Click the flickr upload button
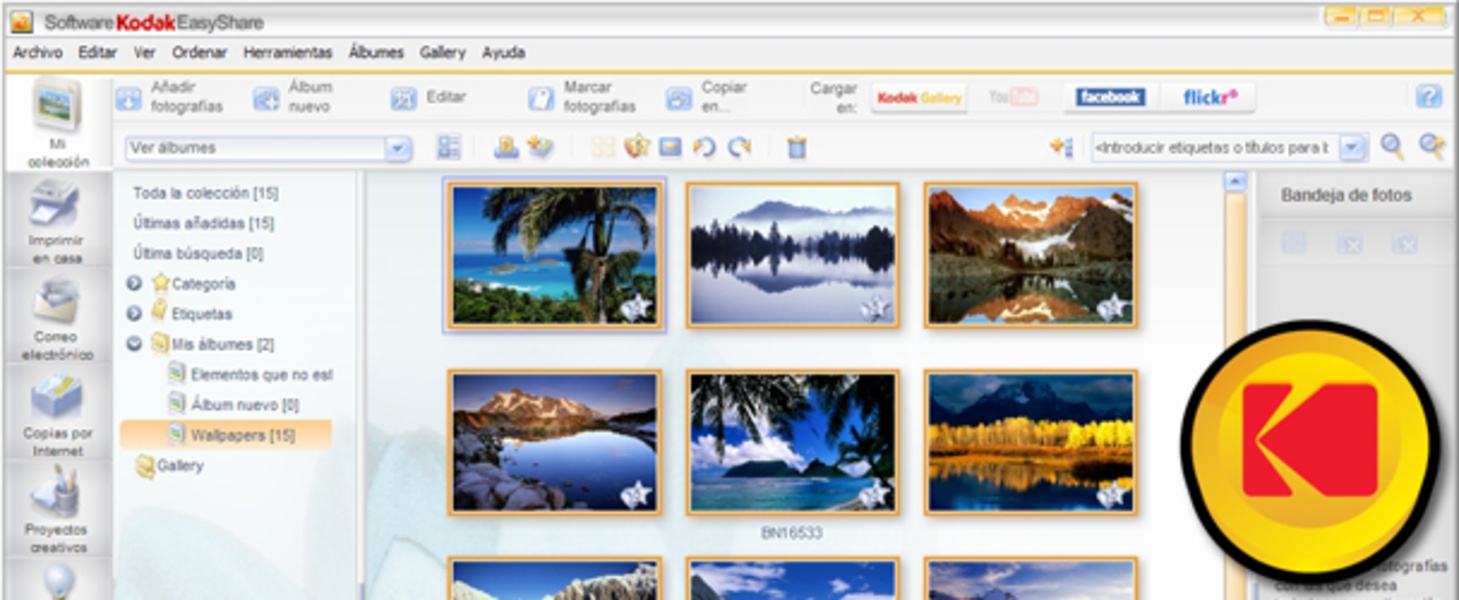This screenshot has width=1459, height=600. (x=1210, y=97)
